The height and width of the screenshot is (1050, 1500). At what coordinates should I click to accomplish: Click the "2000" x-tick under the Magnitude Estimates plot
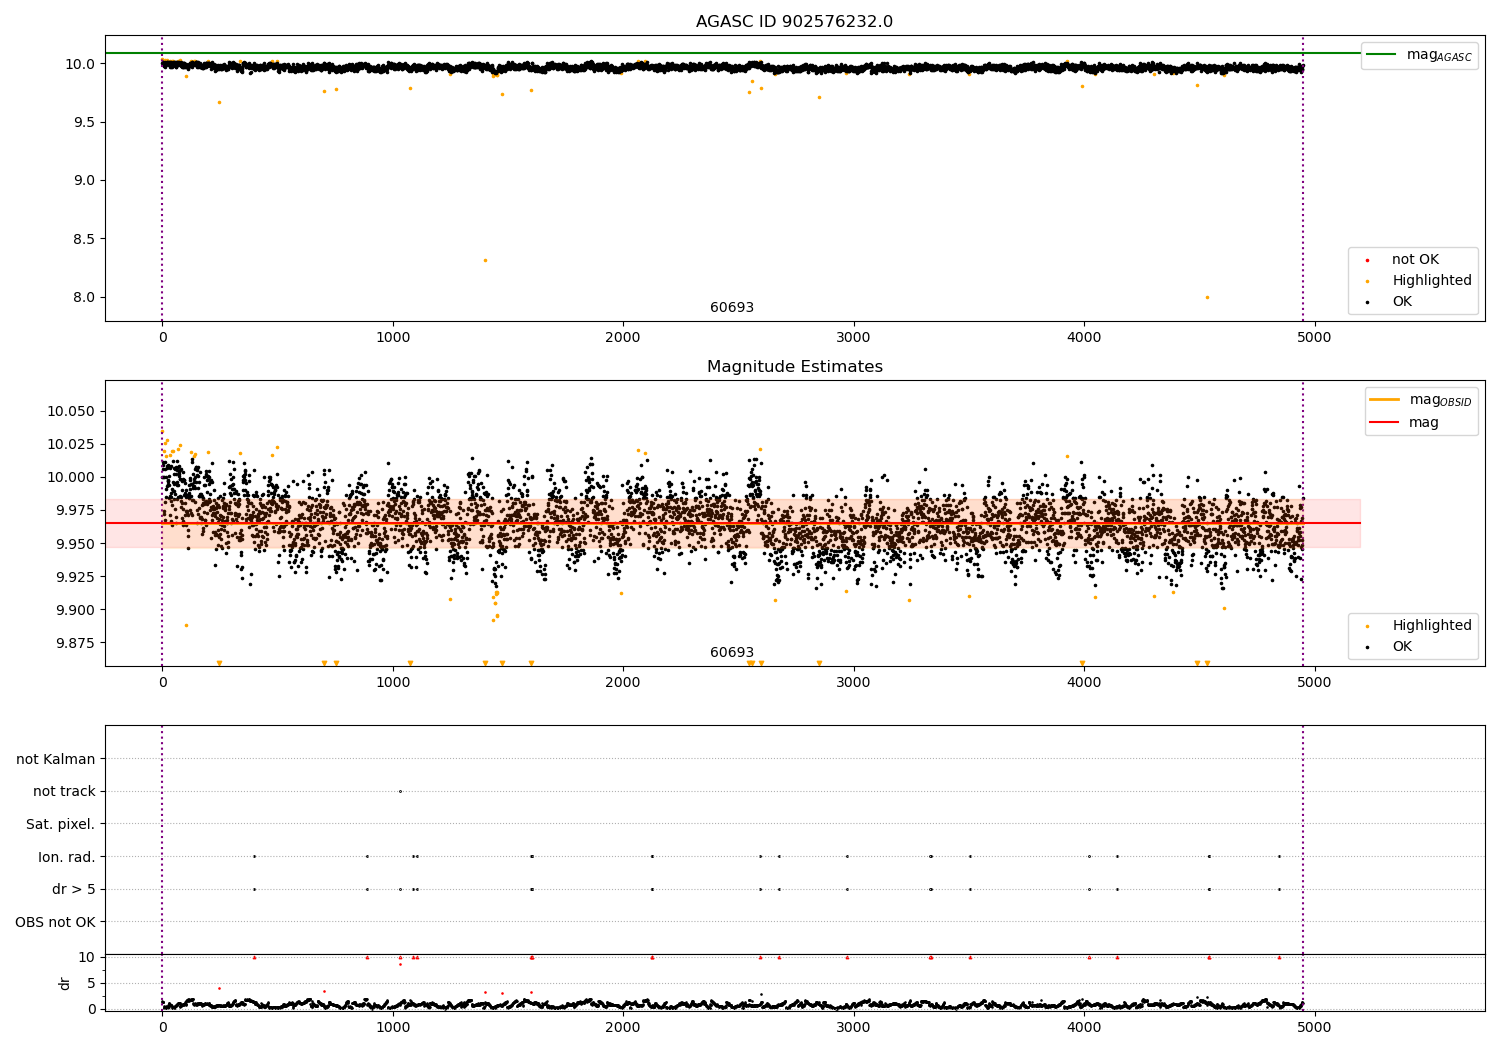[x=623, y=683]
